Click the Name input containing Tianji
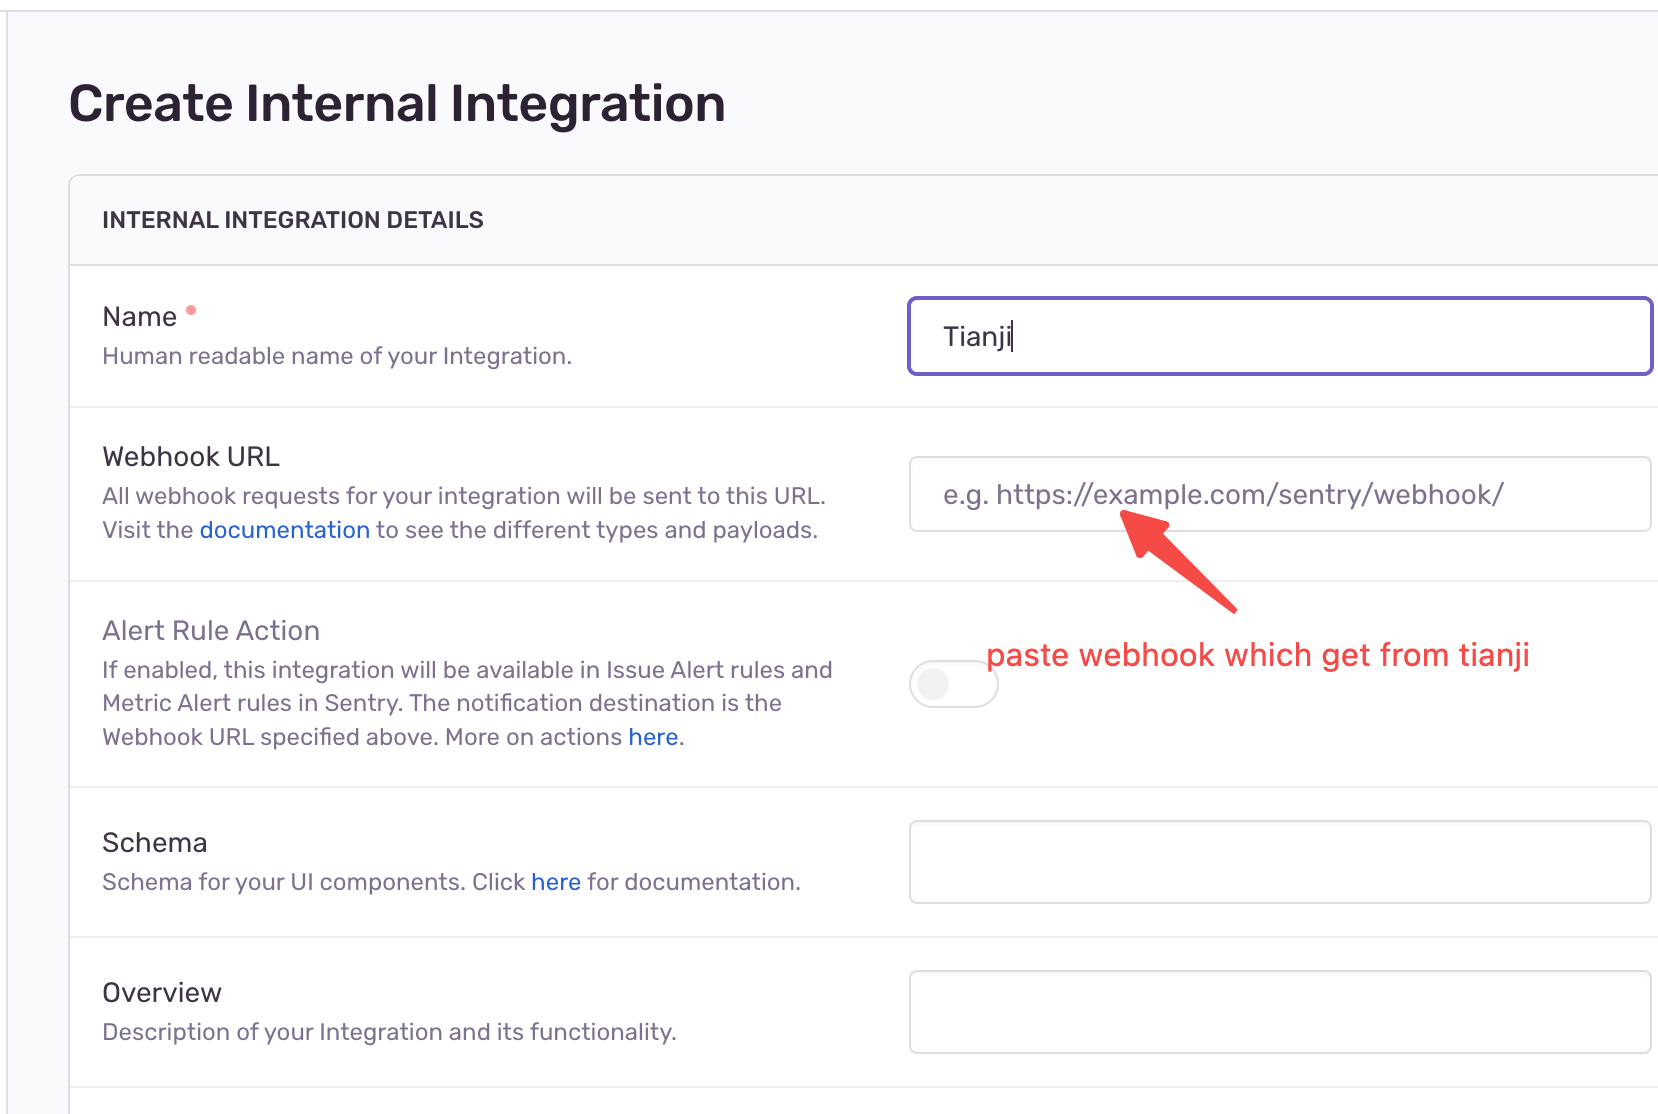The width and height of the screenshot is (1658, 1114). pos(1279,336)
